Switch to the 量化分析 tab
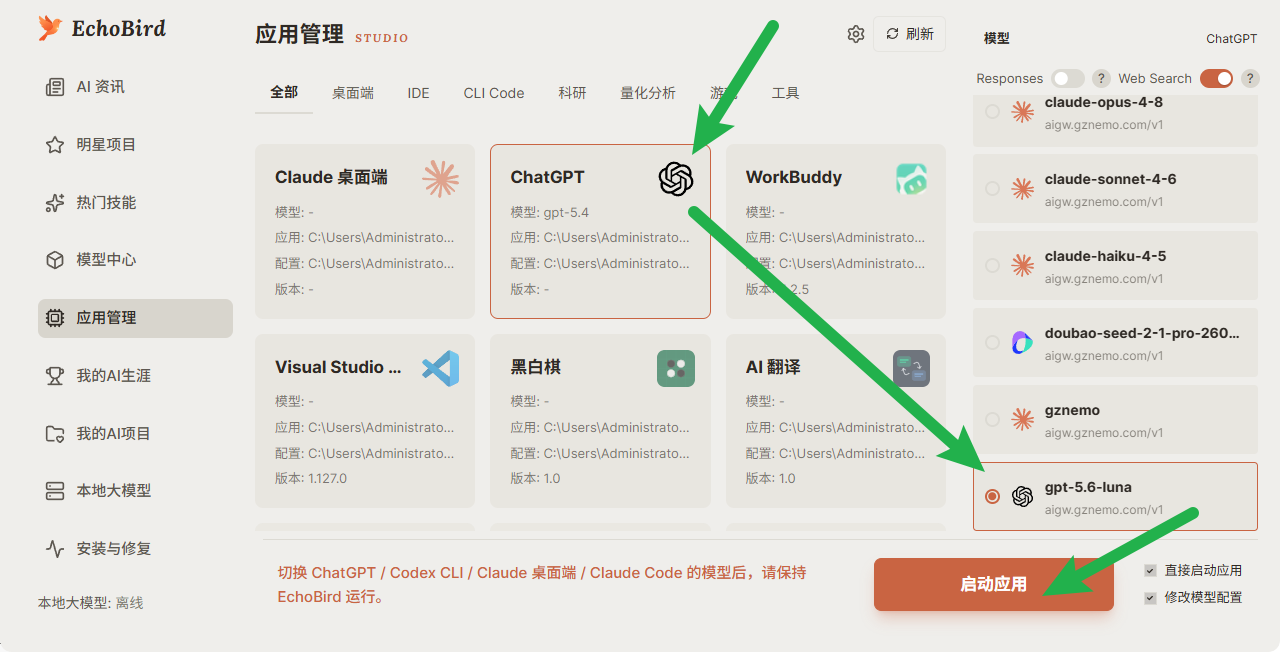Screen dimensions: 1280x652 pos(648,93)
